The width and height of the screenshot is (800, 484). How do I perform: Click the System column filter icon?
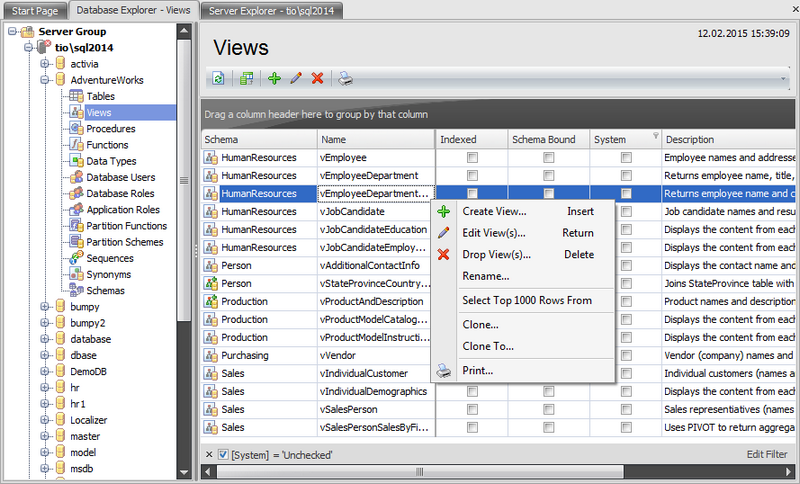point(655,137)
